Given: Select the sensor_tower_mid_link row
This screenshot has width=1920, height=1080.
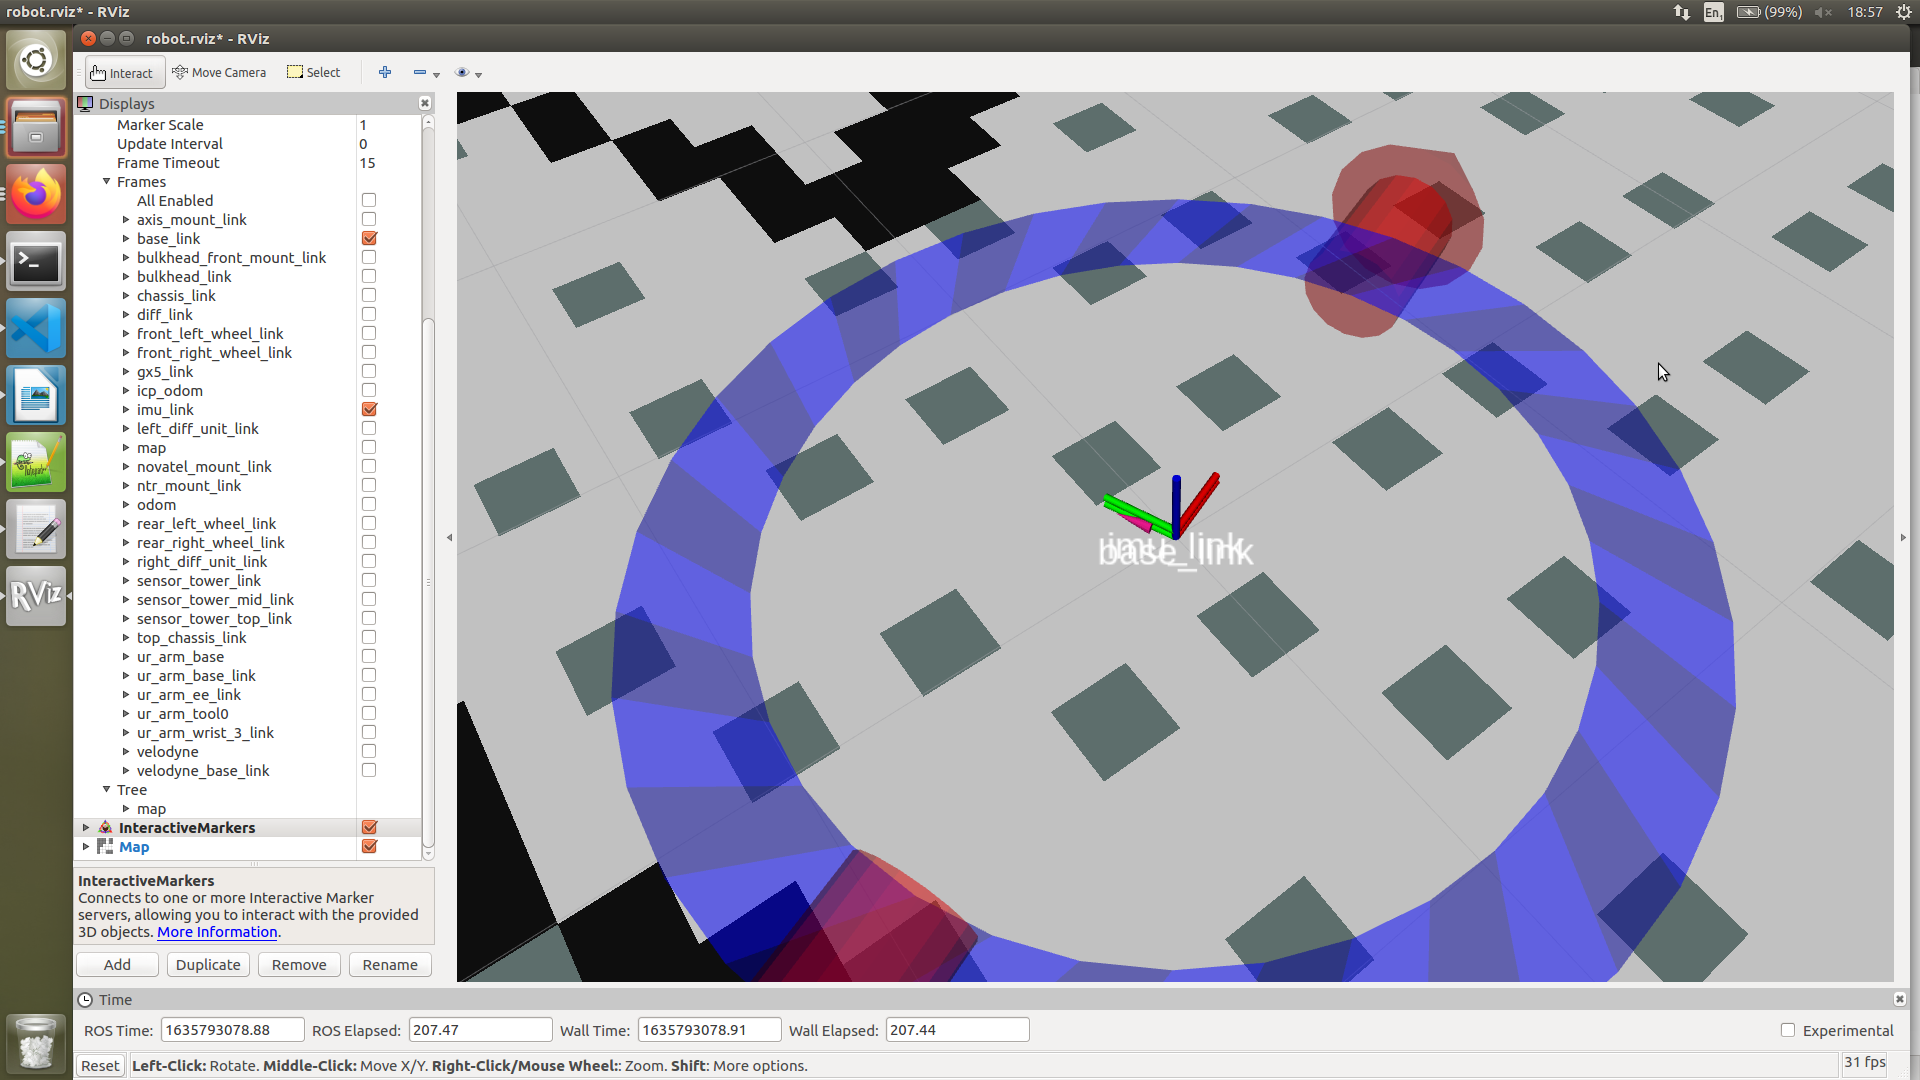Looking at the screenshot, I should pos(247,599).
